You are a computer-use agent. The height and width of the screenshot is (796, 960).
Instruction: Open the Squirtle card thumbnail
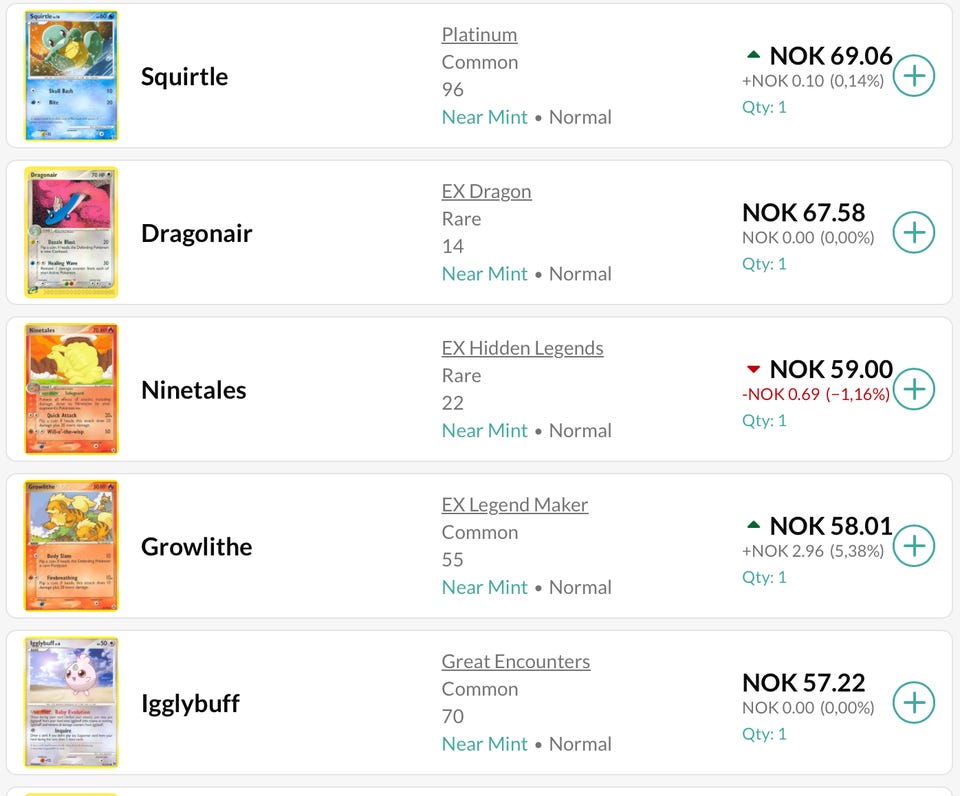click(71, 75)
